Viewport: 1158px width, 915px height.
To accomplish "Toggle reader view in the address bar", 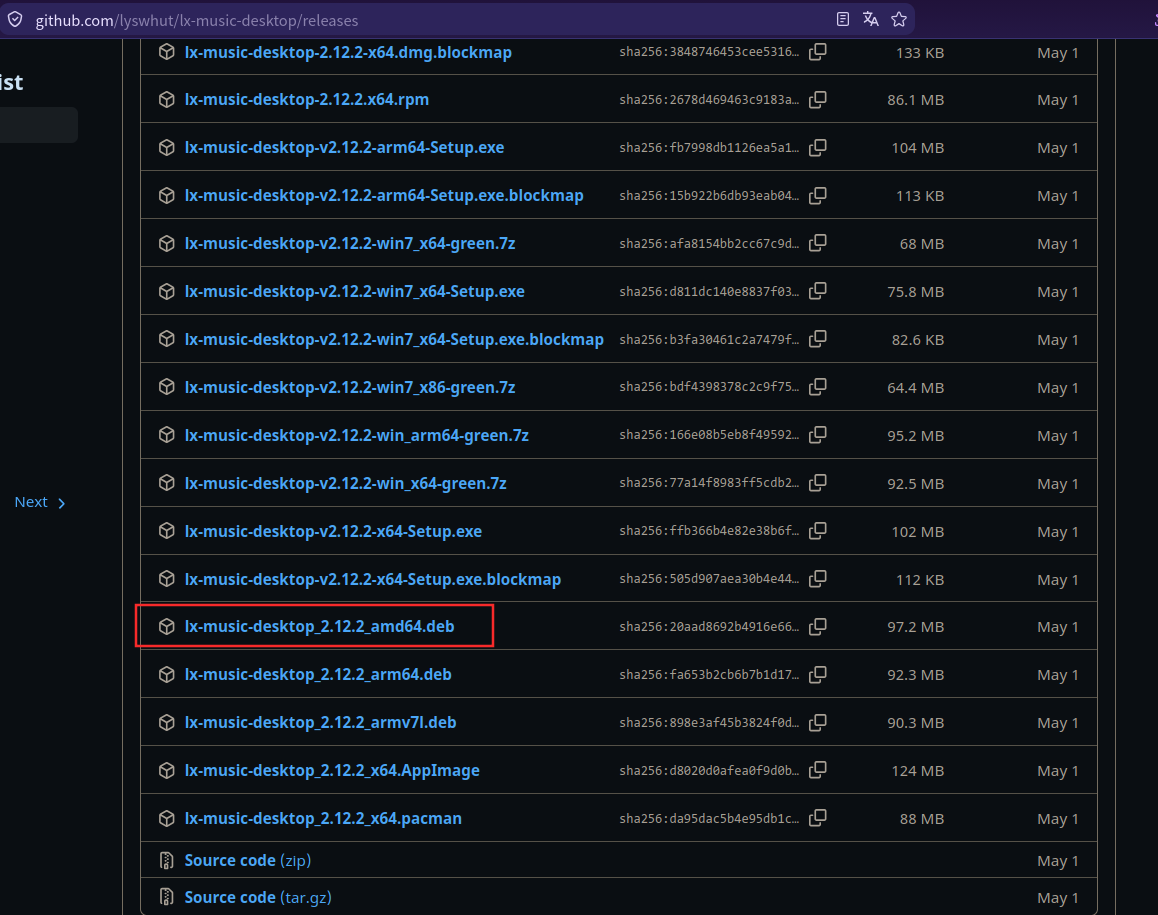I will point(843,19).
